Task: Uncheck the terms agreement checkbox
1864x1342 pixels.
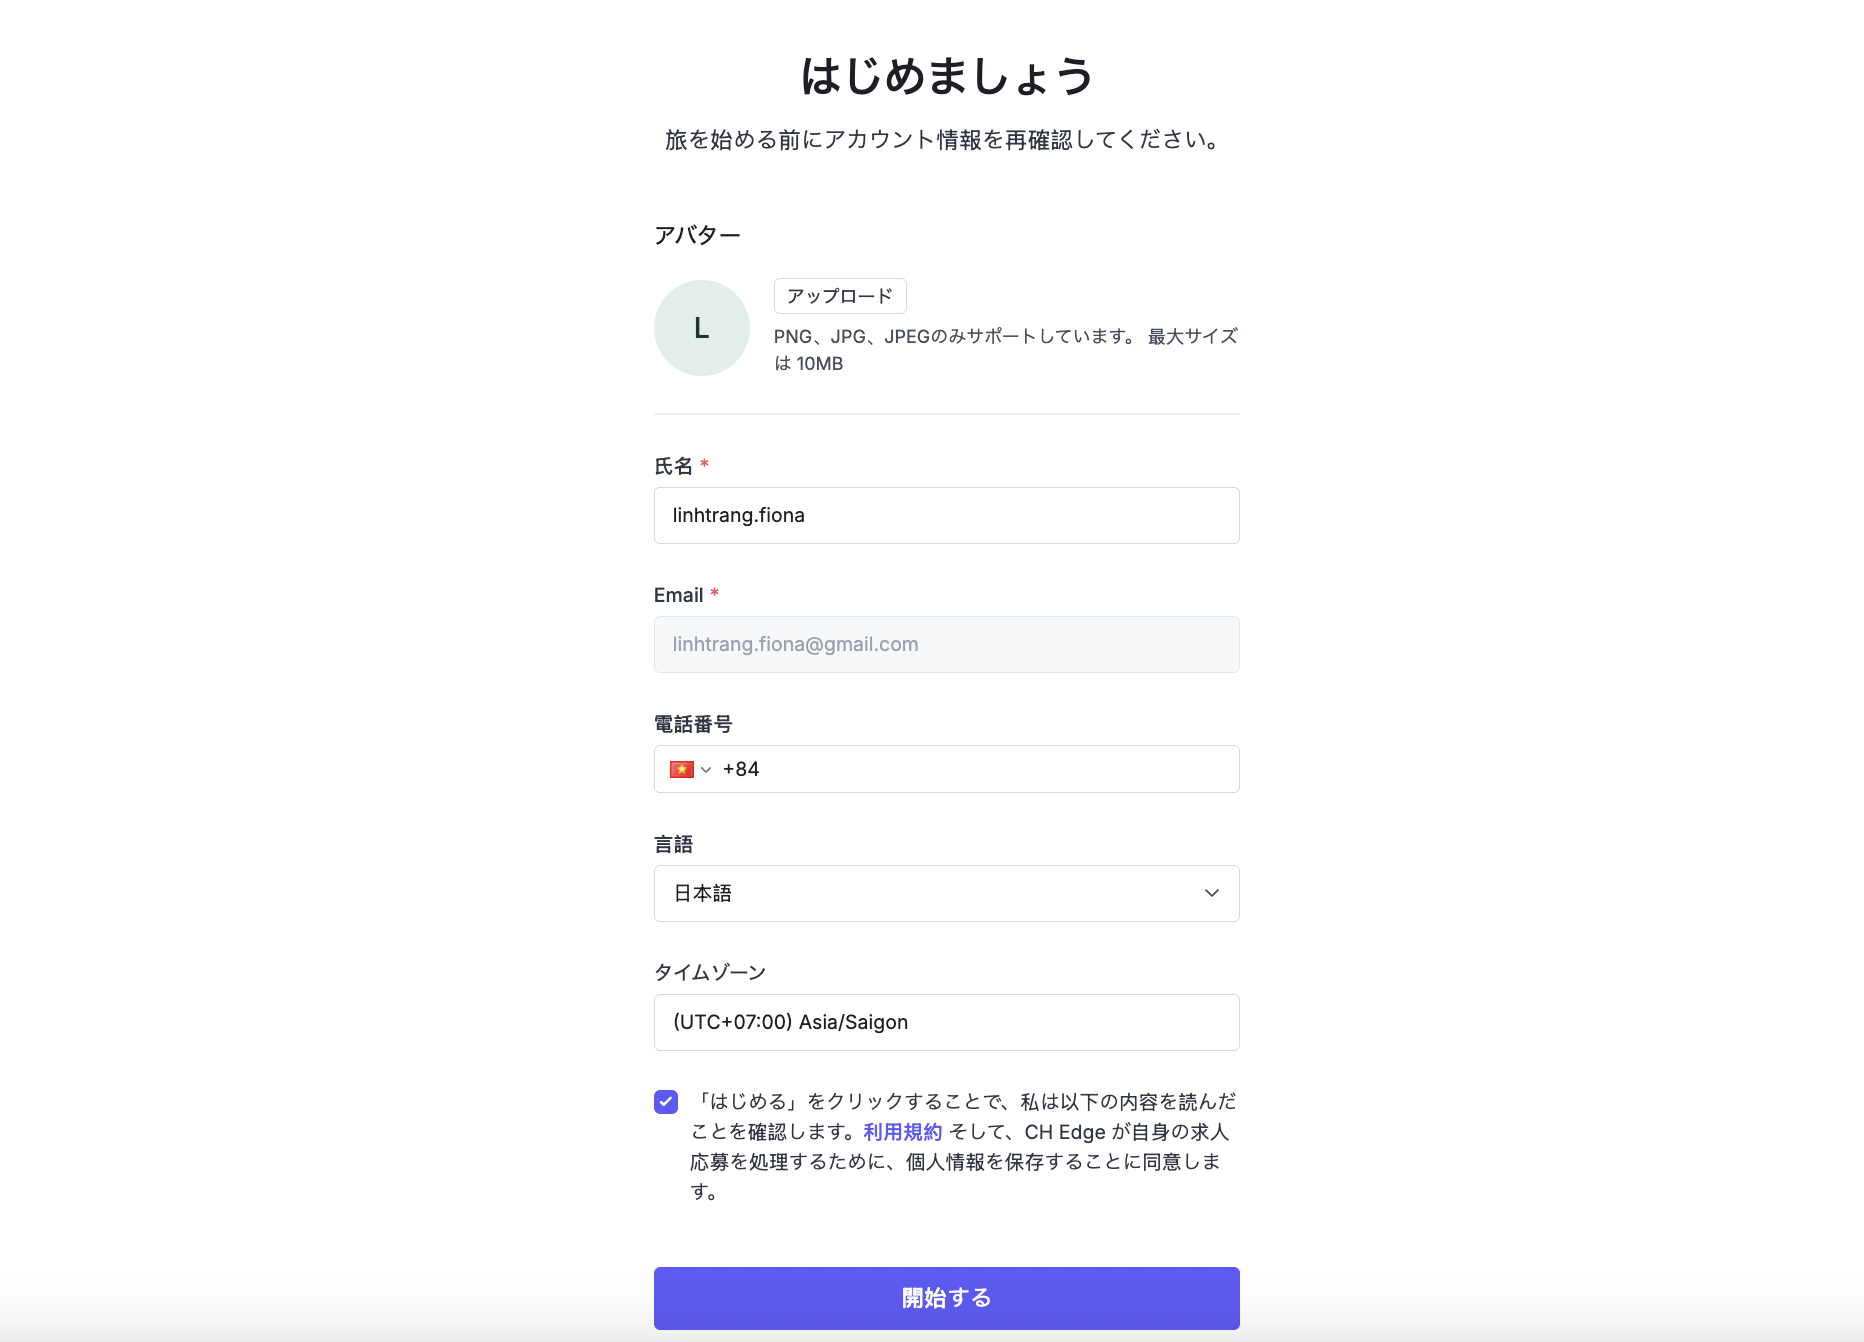Action: (666, 1102)
